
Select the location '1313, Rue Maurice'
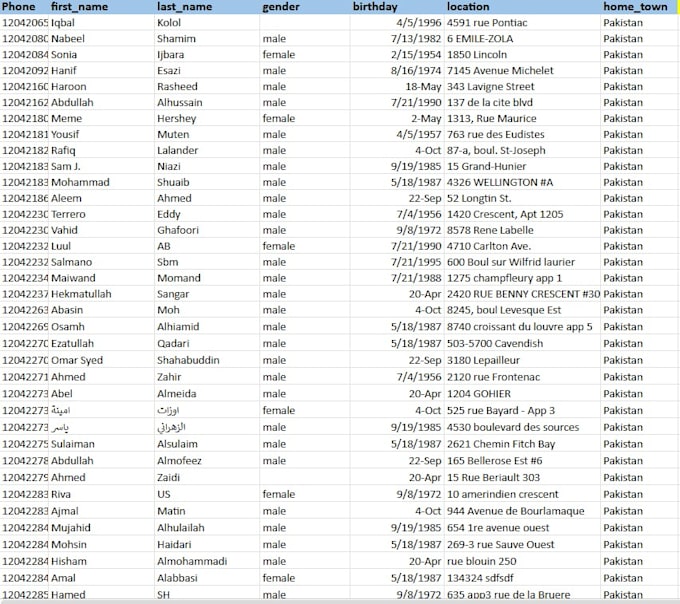point(491,118)
